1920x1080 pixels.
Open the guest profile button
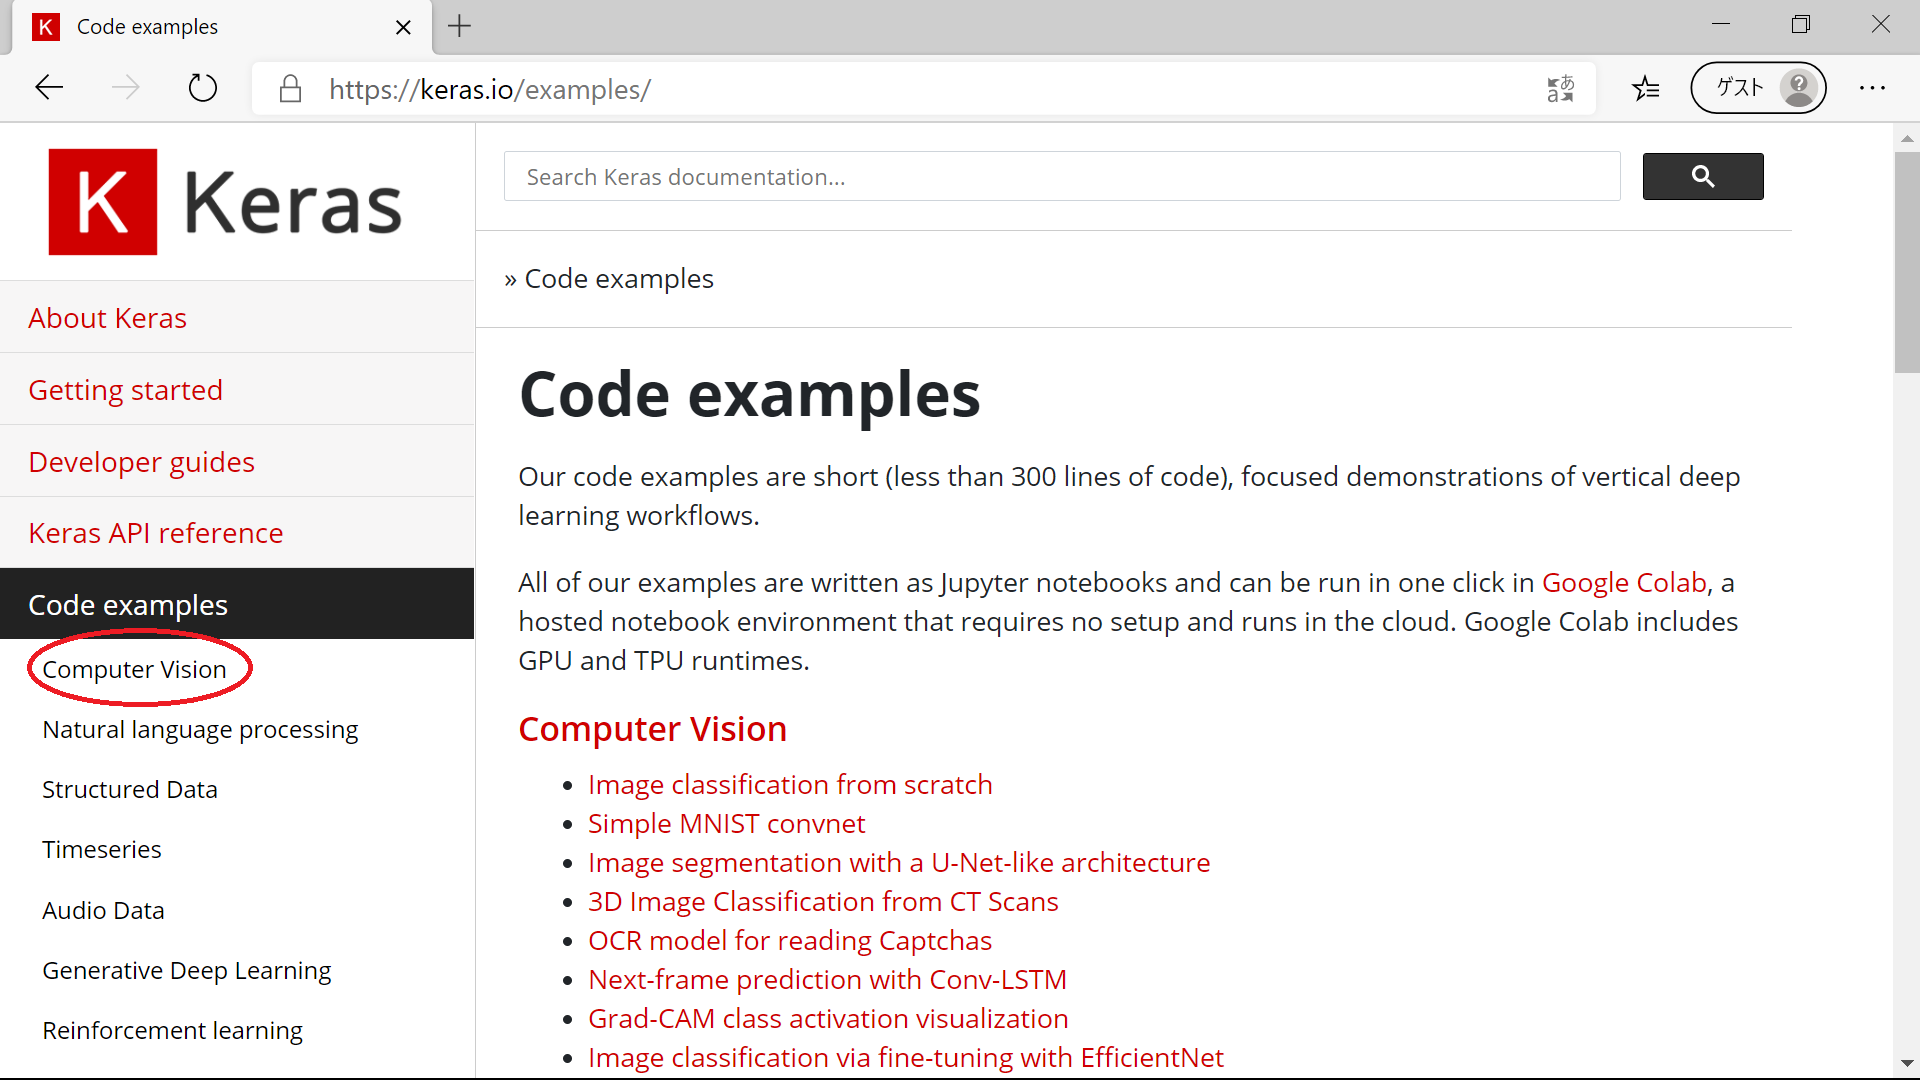[x=1758, y=88]
